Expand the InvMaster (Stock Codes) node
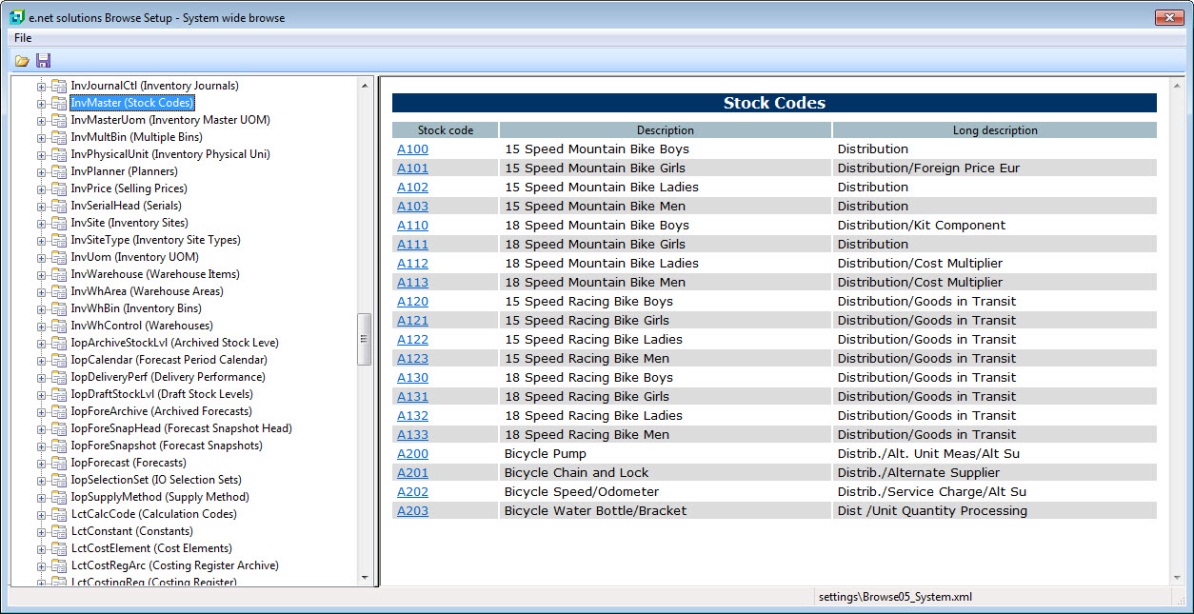 tap(42, 103)
